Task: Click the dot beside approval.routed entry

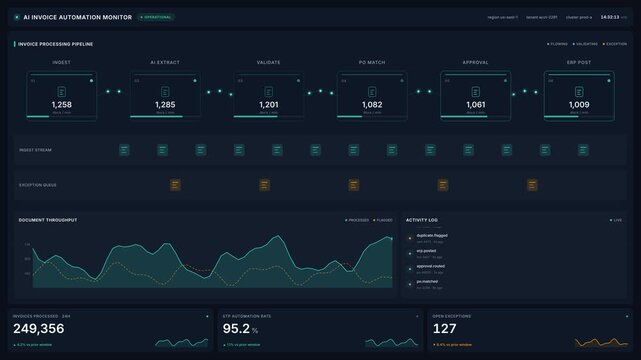Action: (410, 269)
